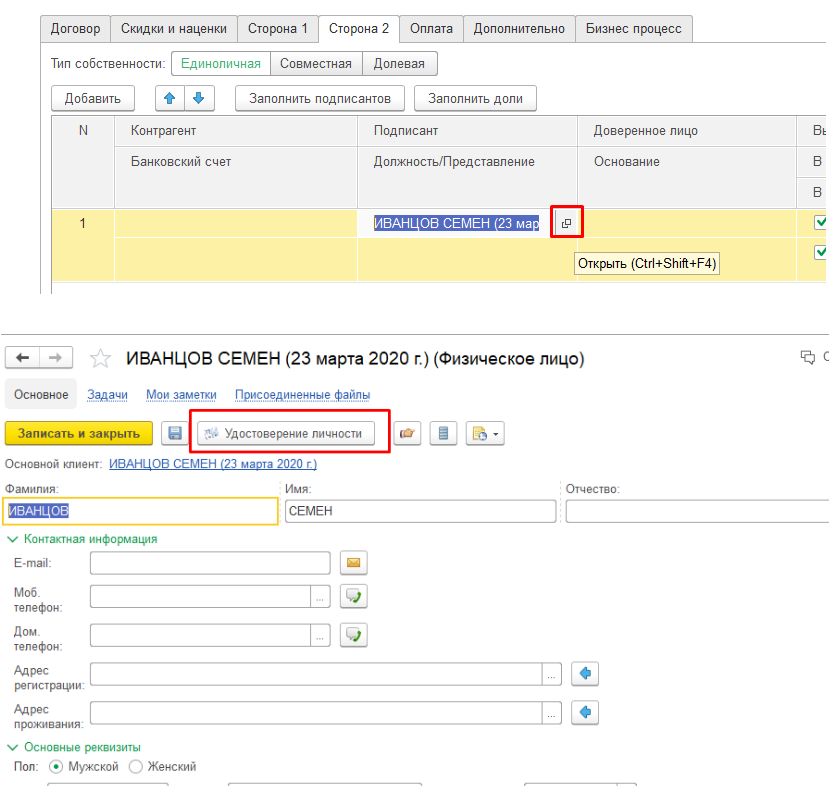Click the envelope icon beside E-mail field
This screenshot has height=786, width=829.
click(x=353, y=563)
